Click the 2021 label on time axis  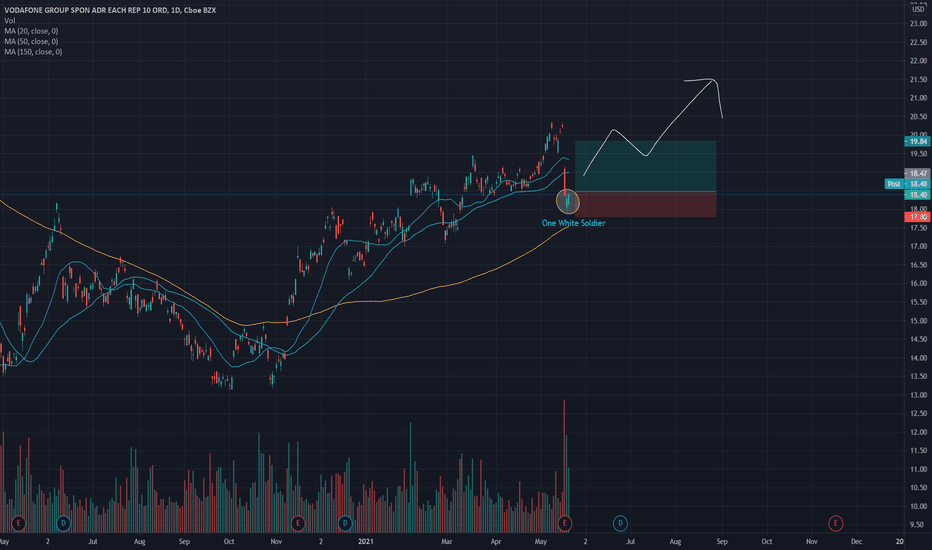tap(366, 542)
